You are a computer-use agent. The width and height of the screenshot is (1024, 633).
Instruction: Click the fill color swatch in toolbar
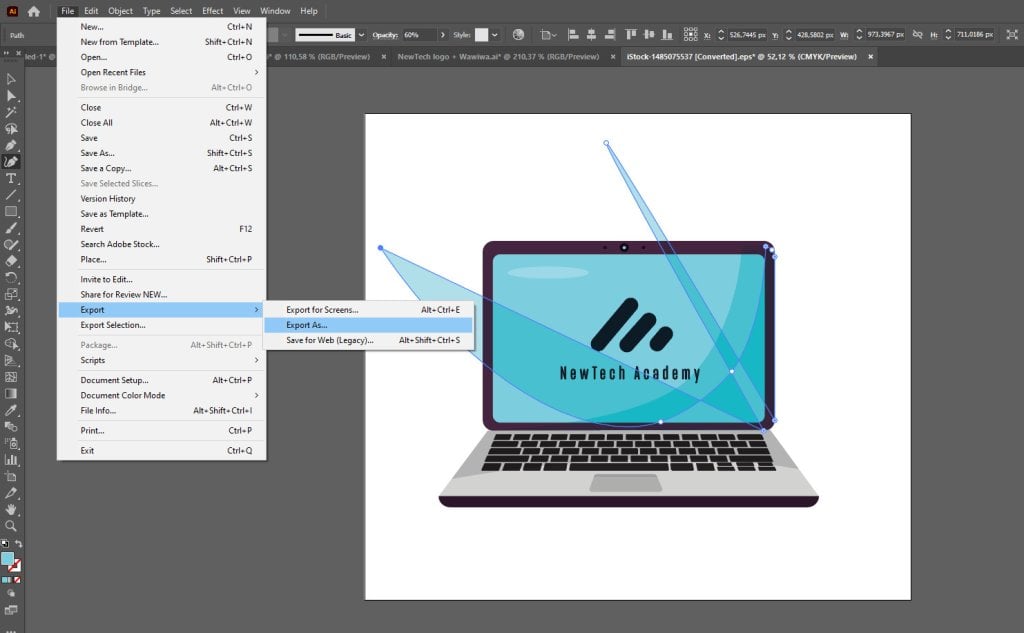pos(7,559)
